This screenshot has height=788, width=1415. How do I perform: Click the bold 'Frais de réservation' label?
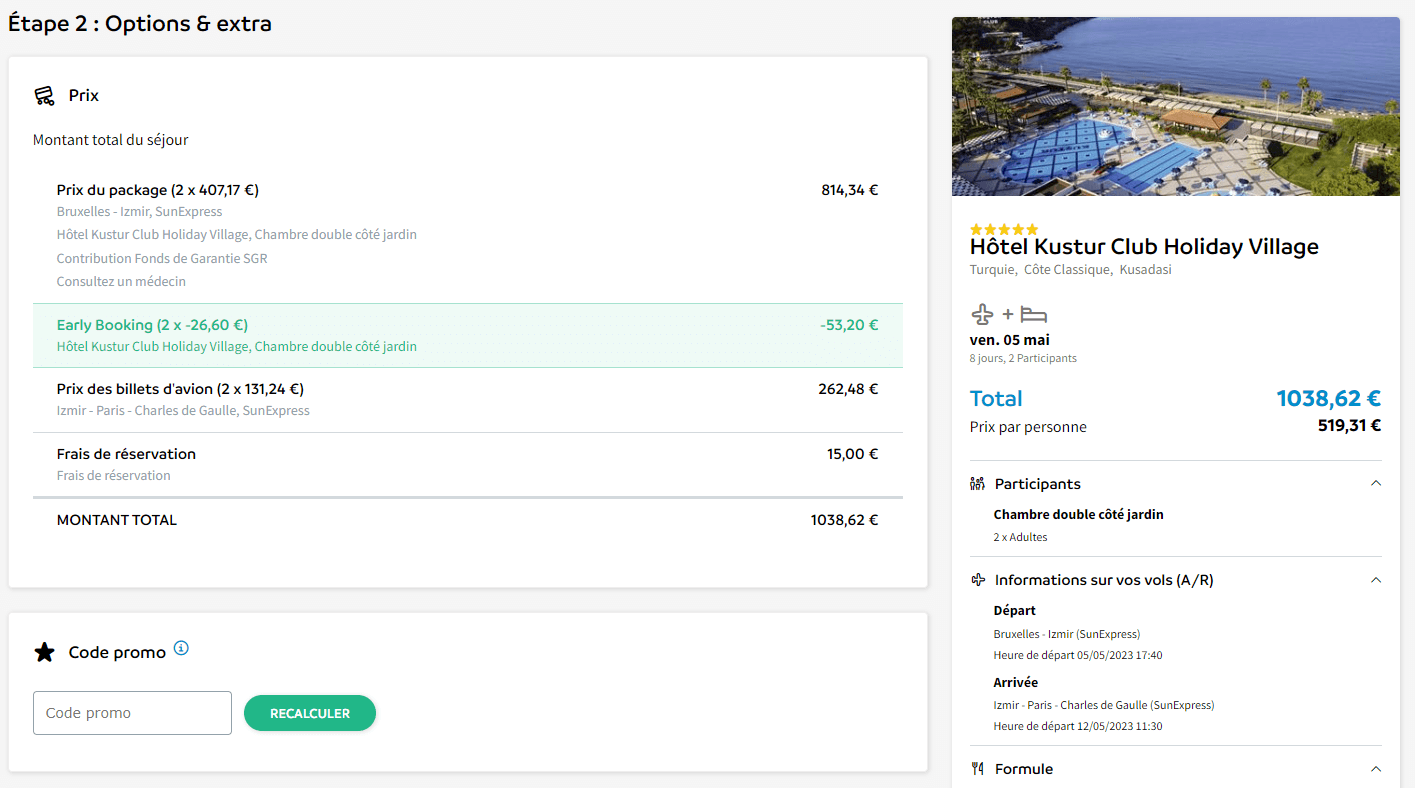tap(126, 454)
